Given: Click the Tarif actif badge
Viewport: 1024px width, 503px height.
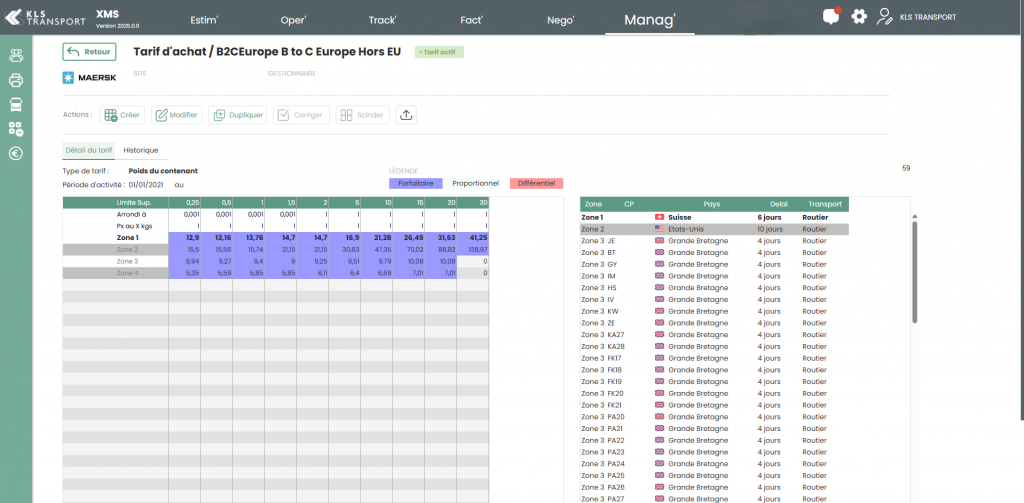Looking at the screenshot, I should pos(439,52).
